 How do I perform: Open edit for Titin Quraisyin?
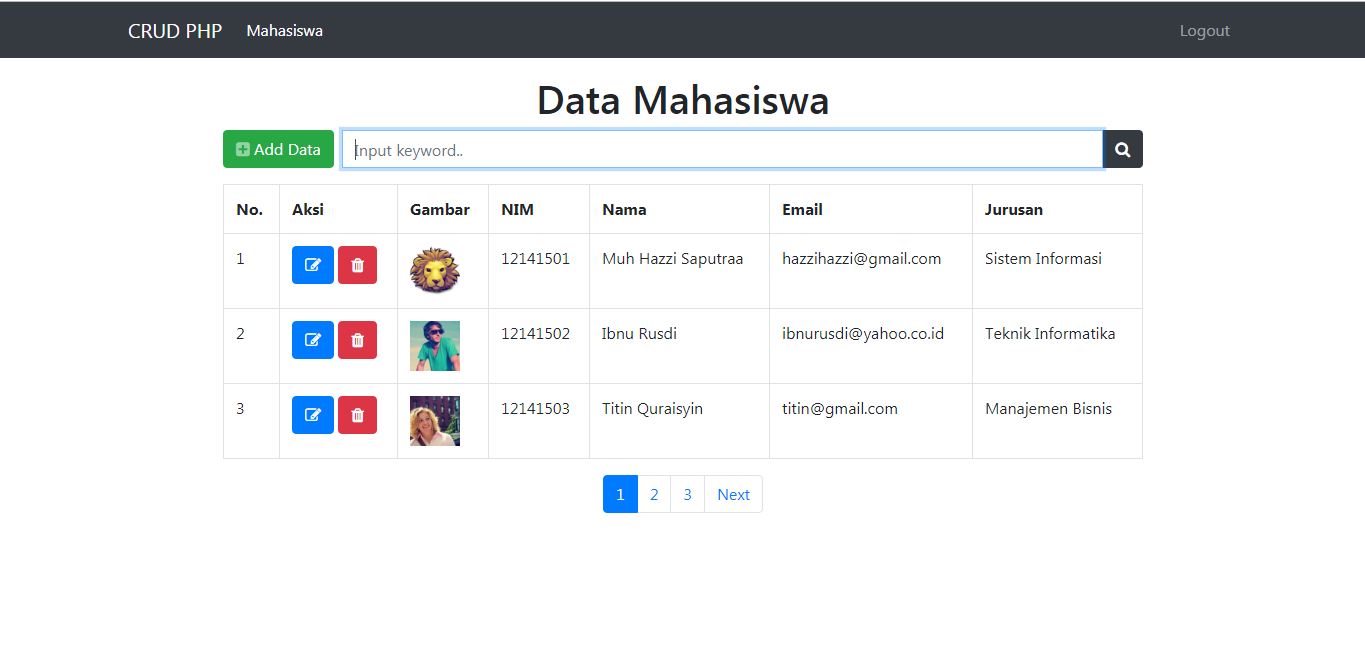tap(312, 415)
